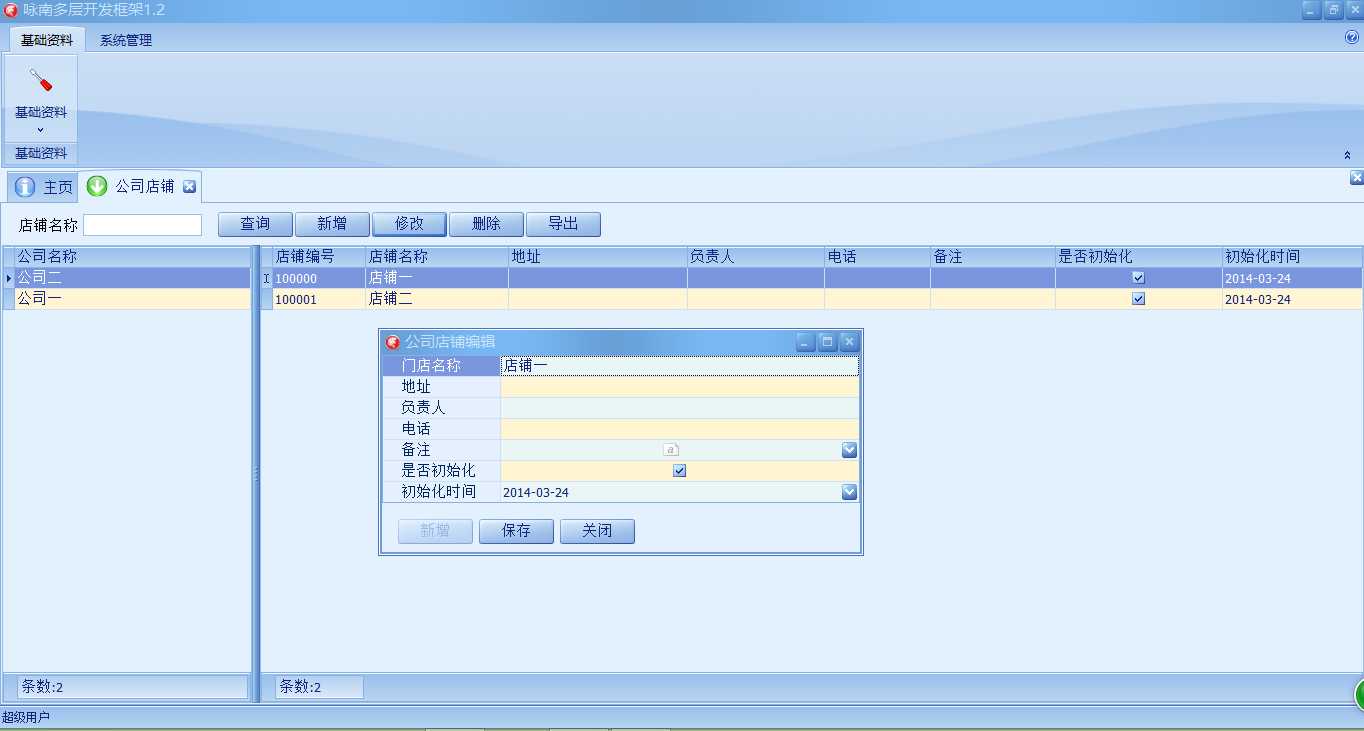
Task: Click the 是否初始化 column header
Action: coord(1139,257)
